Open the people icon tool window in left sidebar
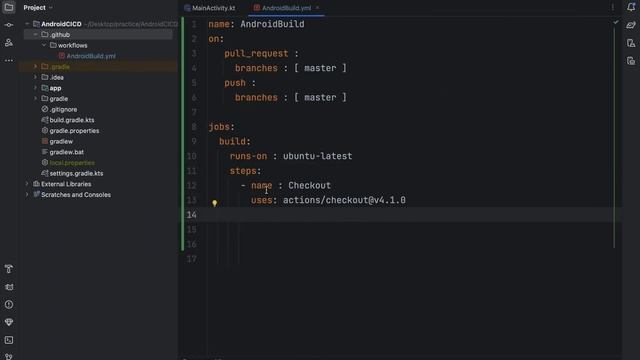This screenshot has height=360, width=640. coord(9,42)
